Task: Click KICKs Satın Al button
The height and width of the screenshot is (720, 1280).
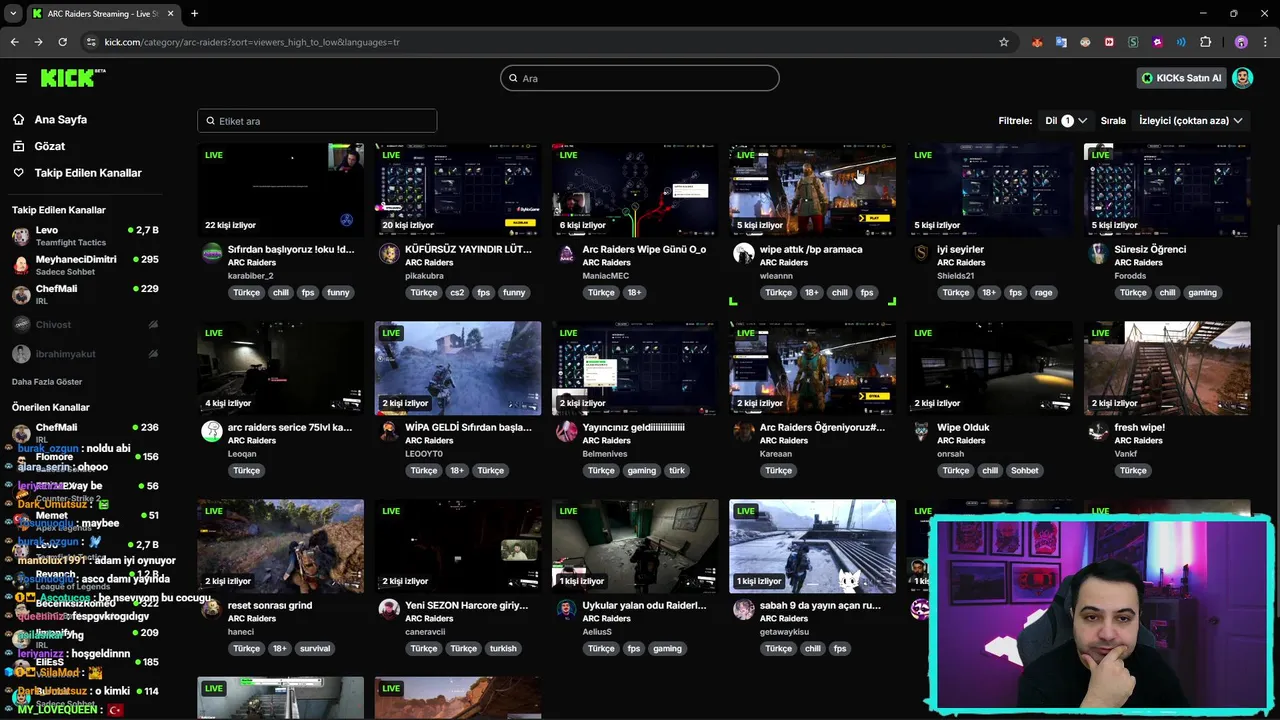Action: (1181, 78)
